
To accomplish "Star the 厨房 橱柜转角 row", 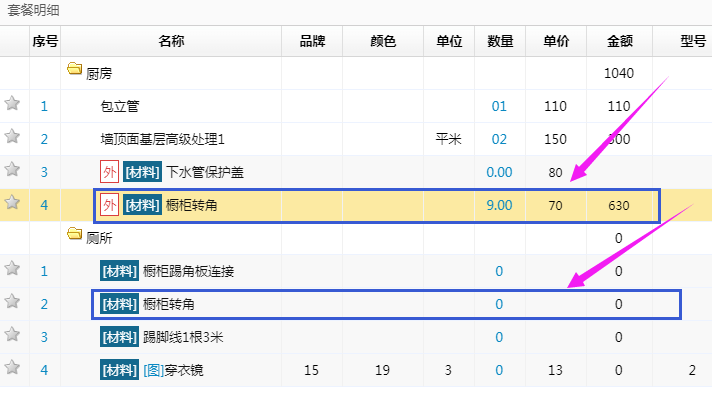I will pos(12,202).
